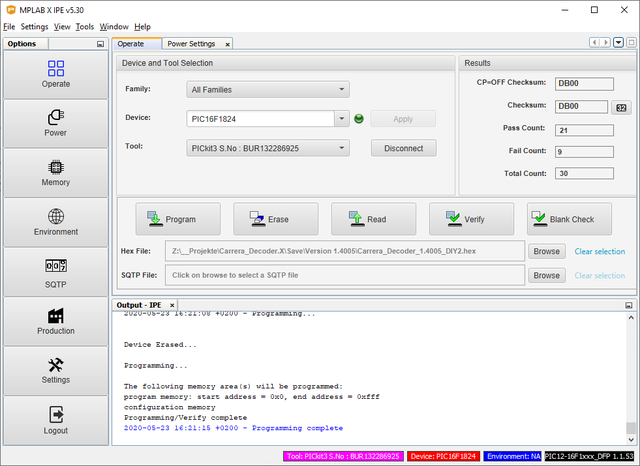Browse for an SQTP file

click(547, 275)
